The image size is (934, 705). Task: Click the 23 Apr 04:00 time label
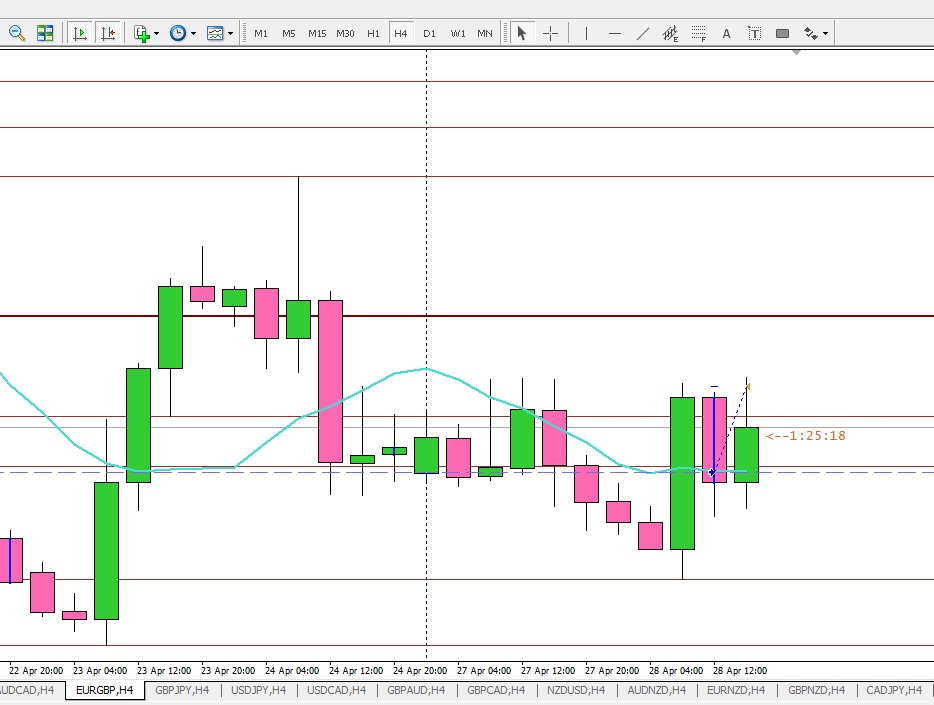(x=100, y=670)
